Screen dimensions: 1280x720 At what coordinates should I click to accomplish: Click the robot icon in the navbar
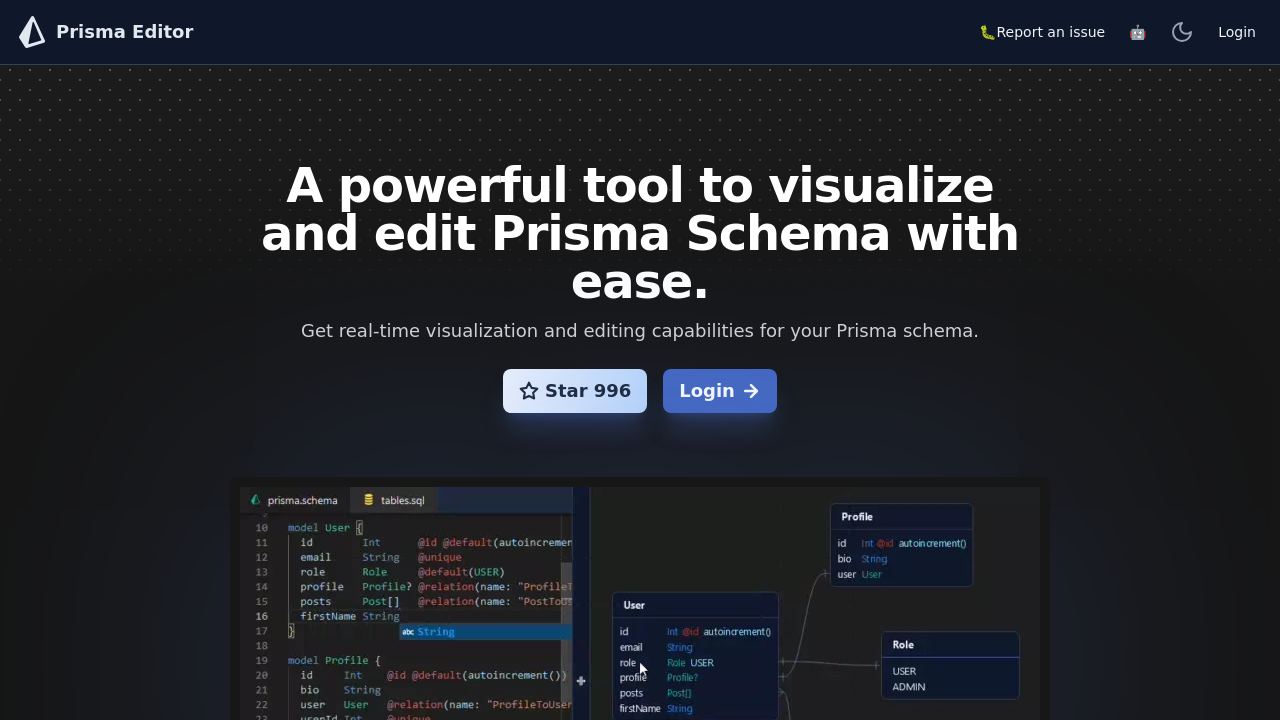1137,31
